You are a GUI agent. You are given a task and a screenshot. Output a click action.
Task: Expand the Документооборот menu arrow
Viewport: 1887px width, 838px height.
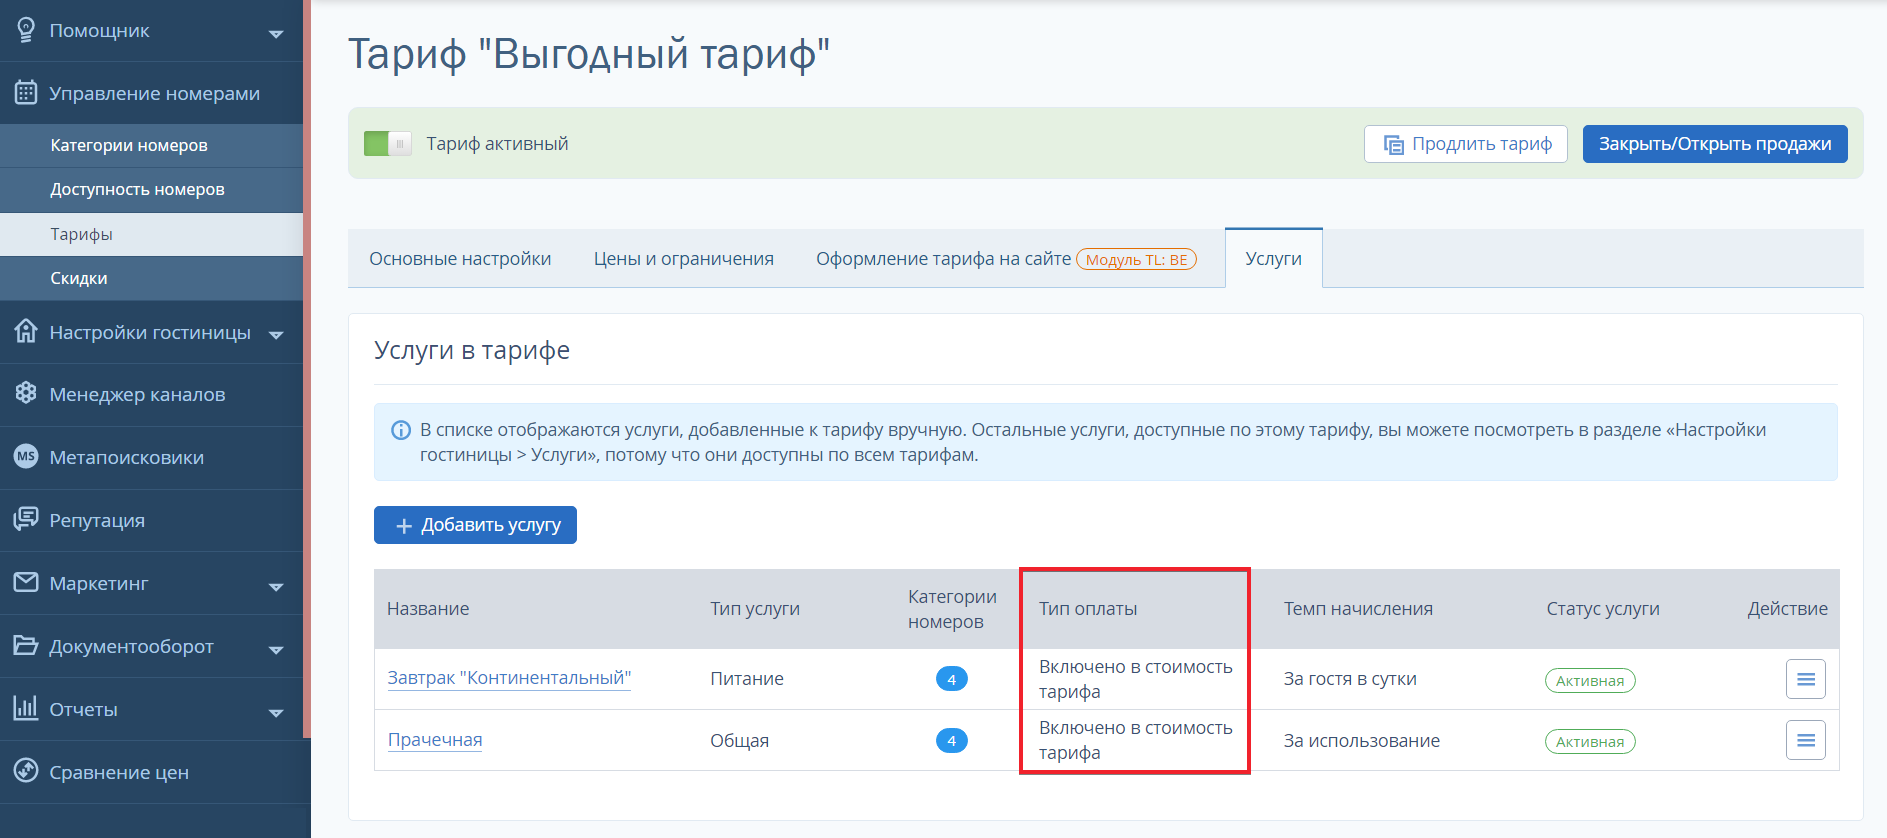[x=276, y=649]
